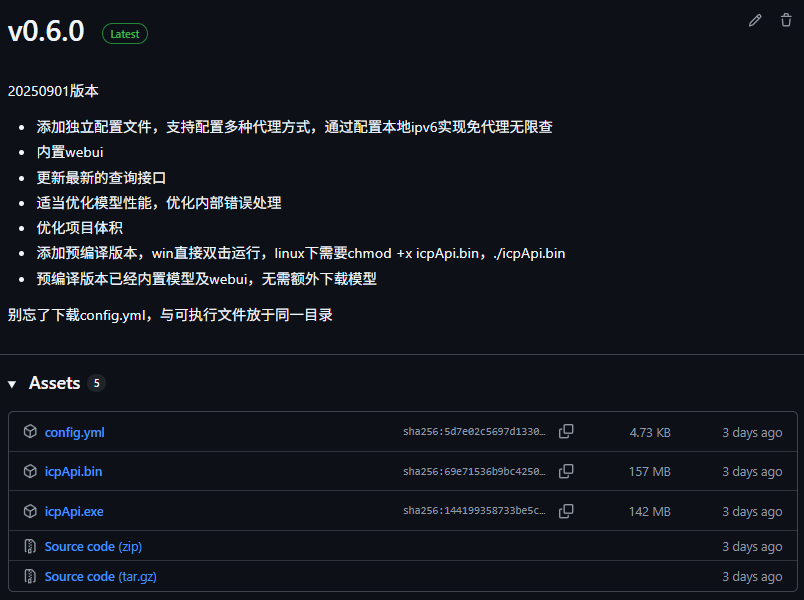Download the icpApi.bin asset
The height and width of the screenshot is (600, 804).
(x=72, y=471)
